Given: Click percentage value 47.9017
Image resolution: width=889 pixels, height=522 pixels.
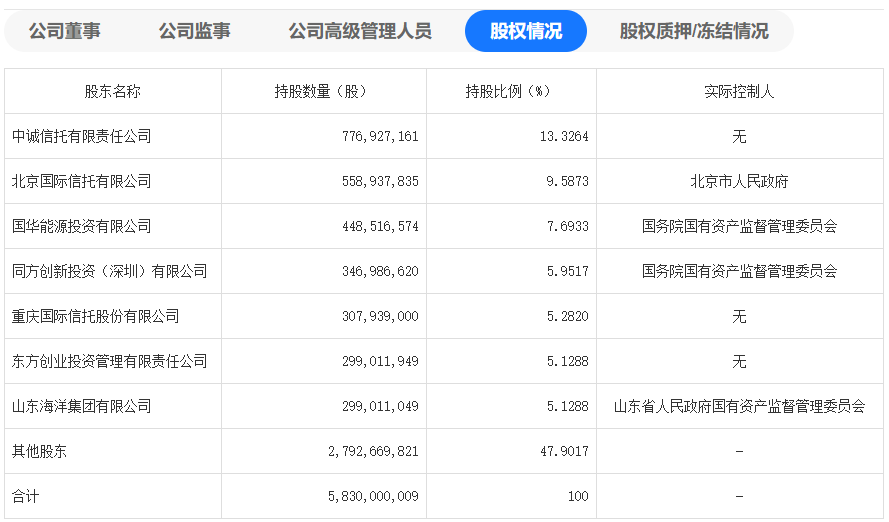Looking at the screenshot, I should [564, 452].
